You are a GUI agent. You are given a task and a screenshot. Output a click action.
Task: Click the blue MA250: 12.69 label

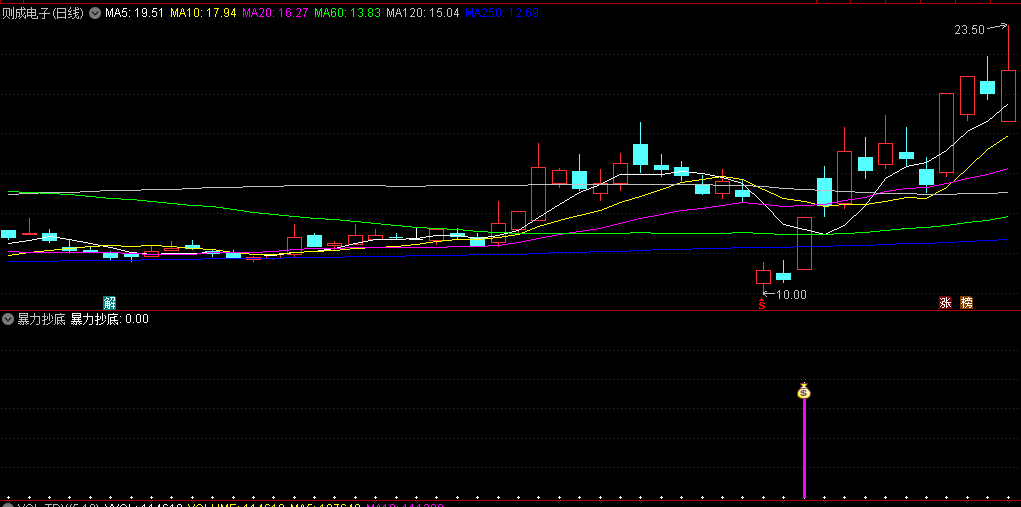click(x=502, y=12)
